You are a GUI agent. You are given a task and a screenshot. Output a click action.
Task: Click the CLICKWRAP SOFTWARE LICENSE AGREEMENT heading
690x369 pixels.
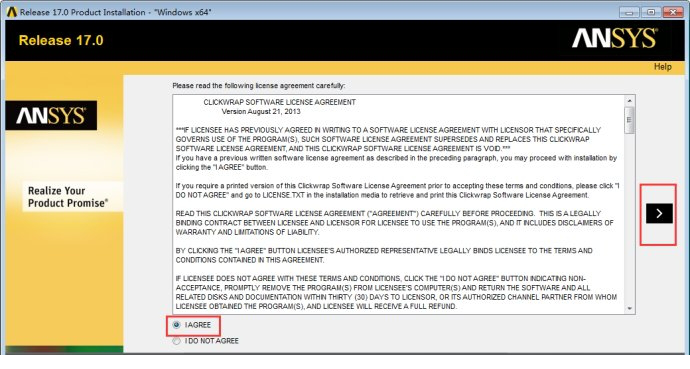[279, 102]
